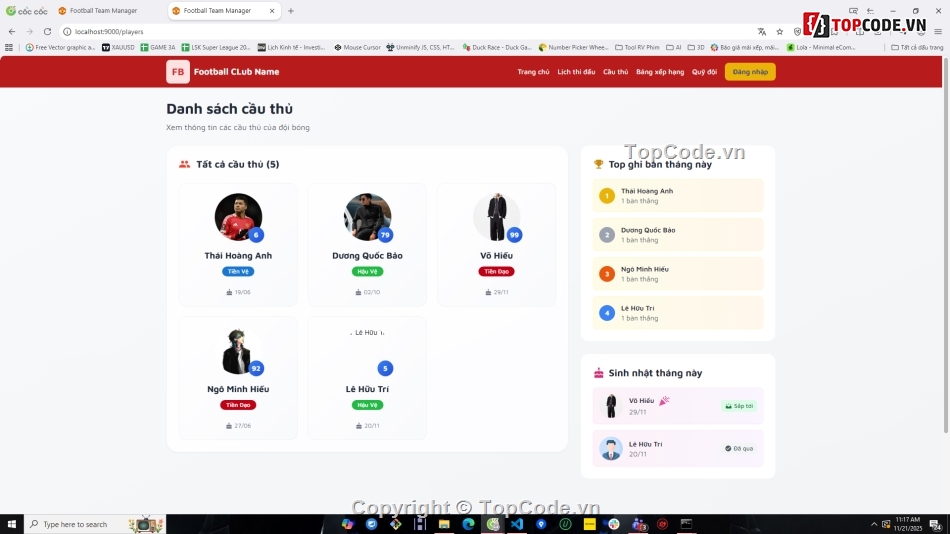
Task: Click the group icon beside Tất cả cầu thủ
Action: (184, 164)
